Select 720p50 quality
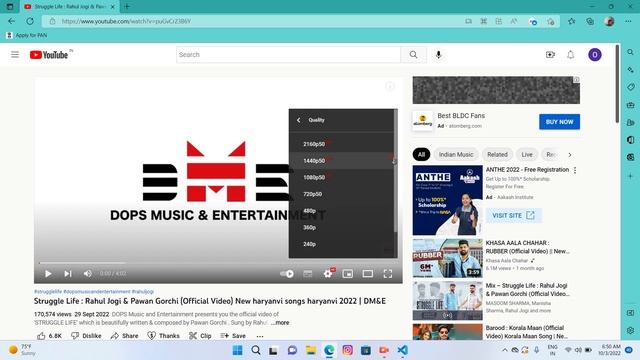Viewport: 640px width, 360px height. (341, 194)
